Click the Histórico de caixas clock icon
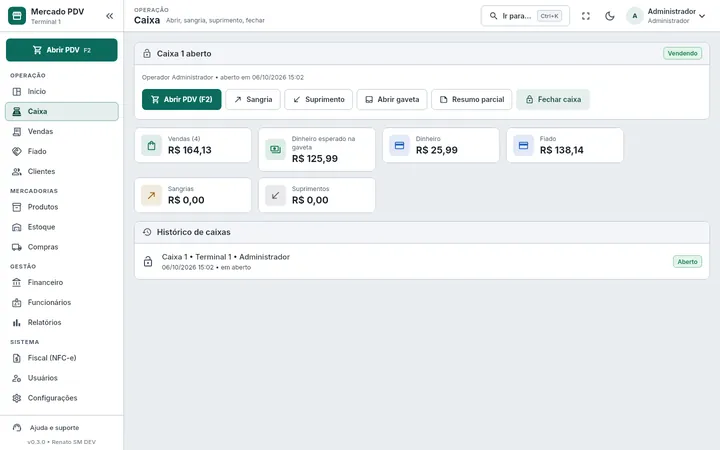 point(147,232)
